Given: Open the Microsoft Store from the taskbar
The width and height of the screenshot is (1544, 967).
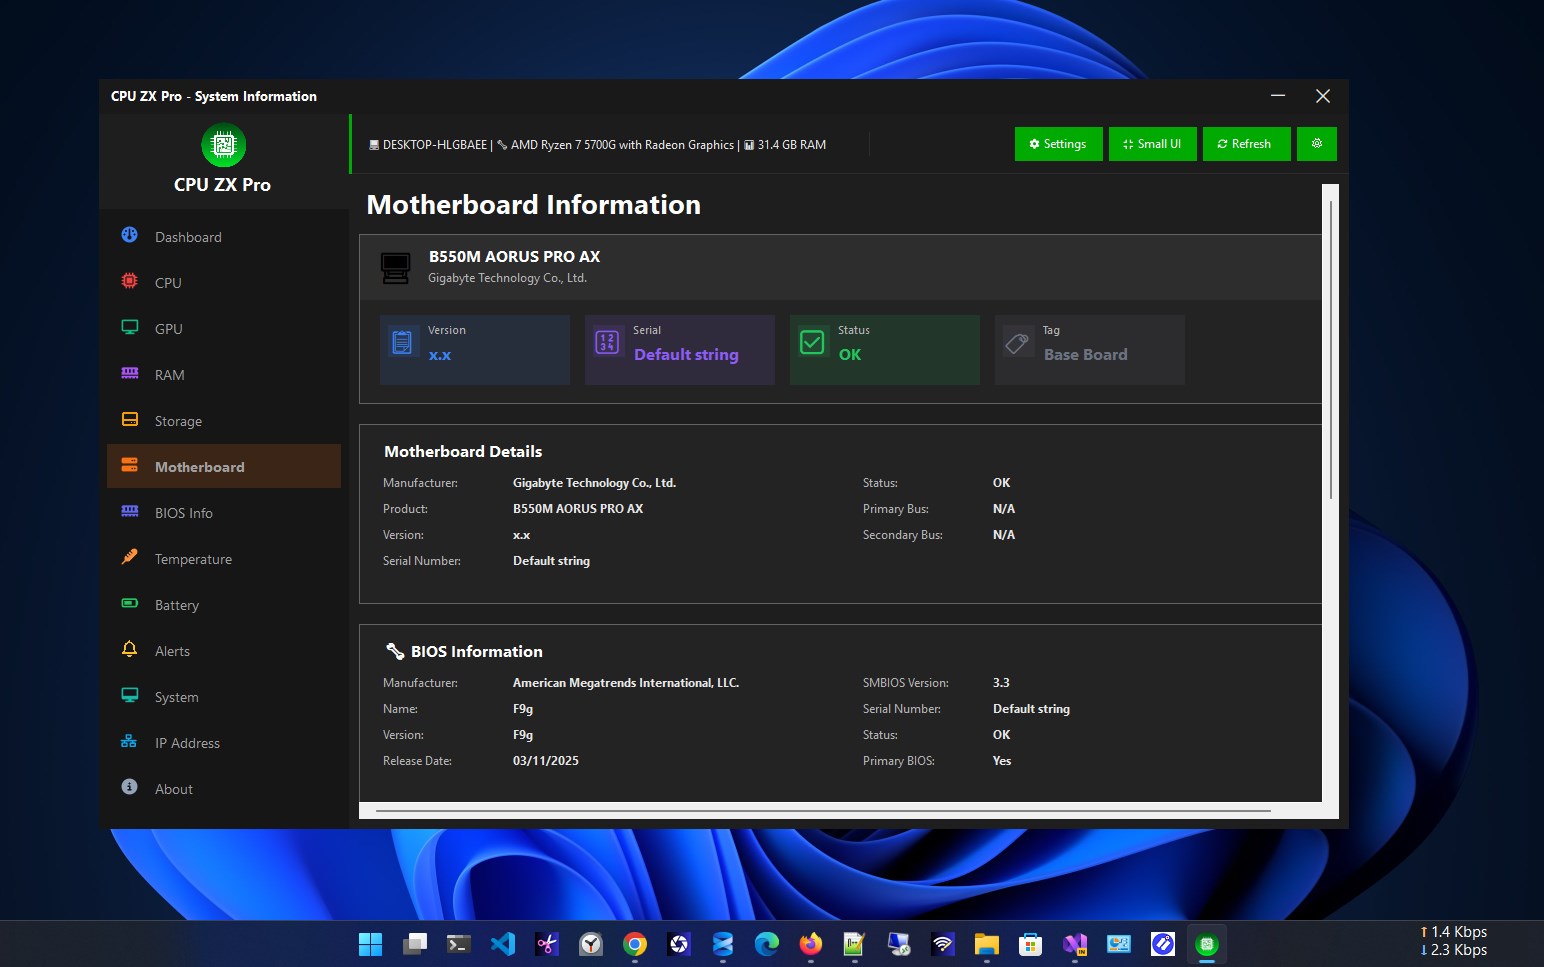Looking at the screenshot, I should coord(1030,944).
